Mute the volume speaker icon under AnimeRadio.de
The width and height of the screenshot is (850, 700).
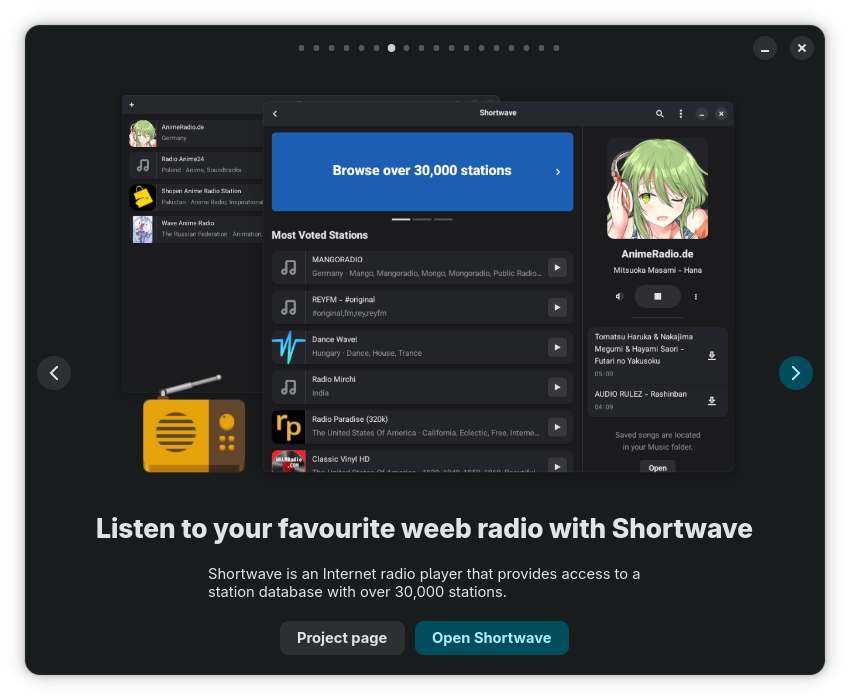(619, 296)
